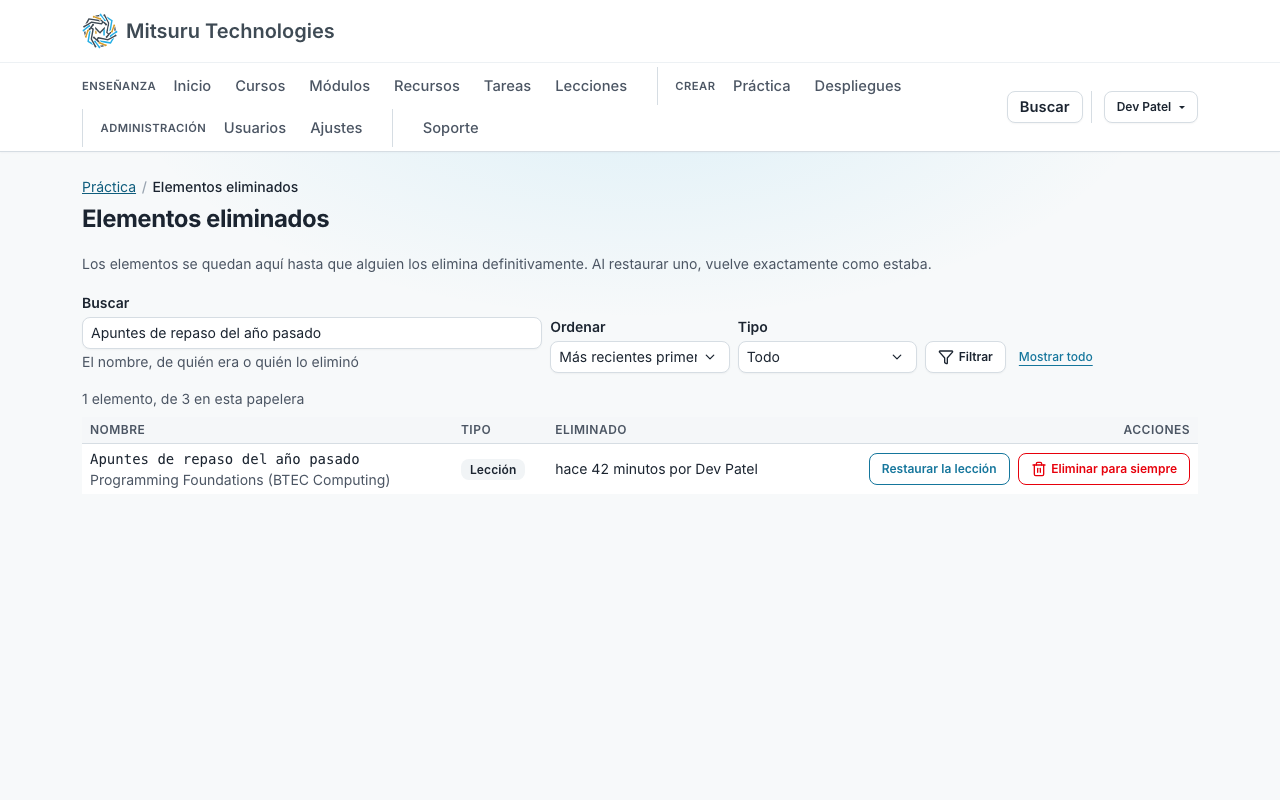
Task: Open the Dev Patel user menu
Action: 1151,107
